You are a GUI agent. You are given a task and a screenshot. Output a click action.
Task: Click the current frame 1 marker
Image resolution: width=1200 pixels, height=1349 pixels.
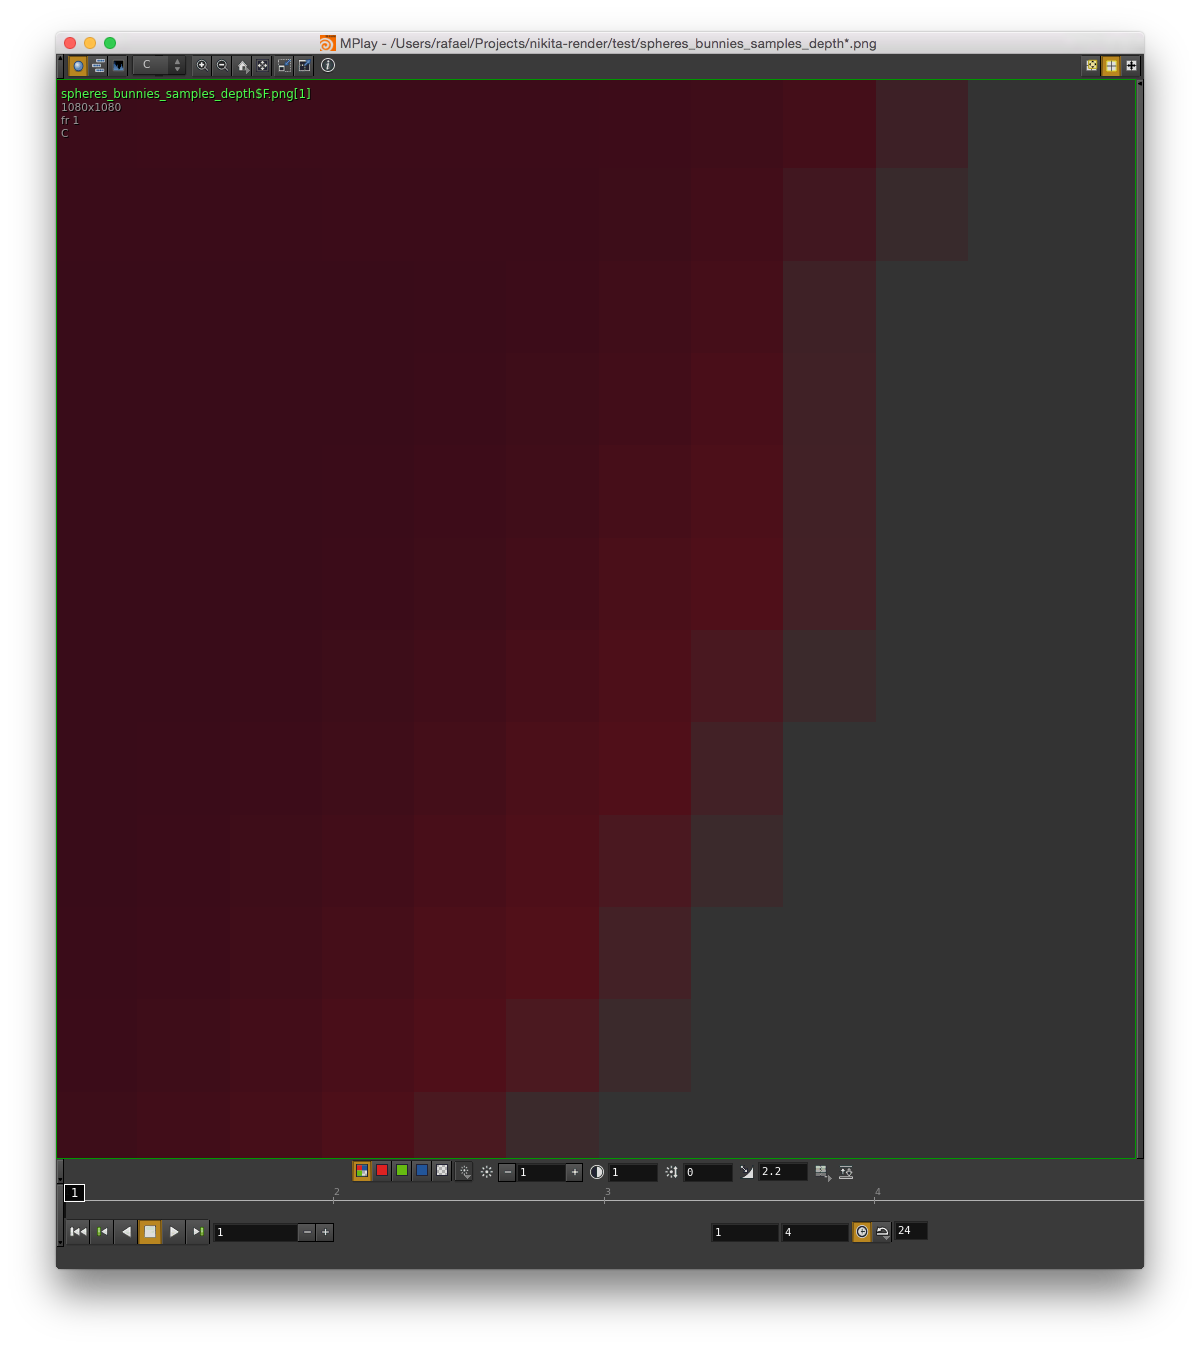point(75,1193)
